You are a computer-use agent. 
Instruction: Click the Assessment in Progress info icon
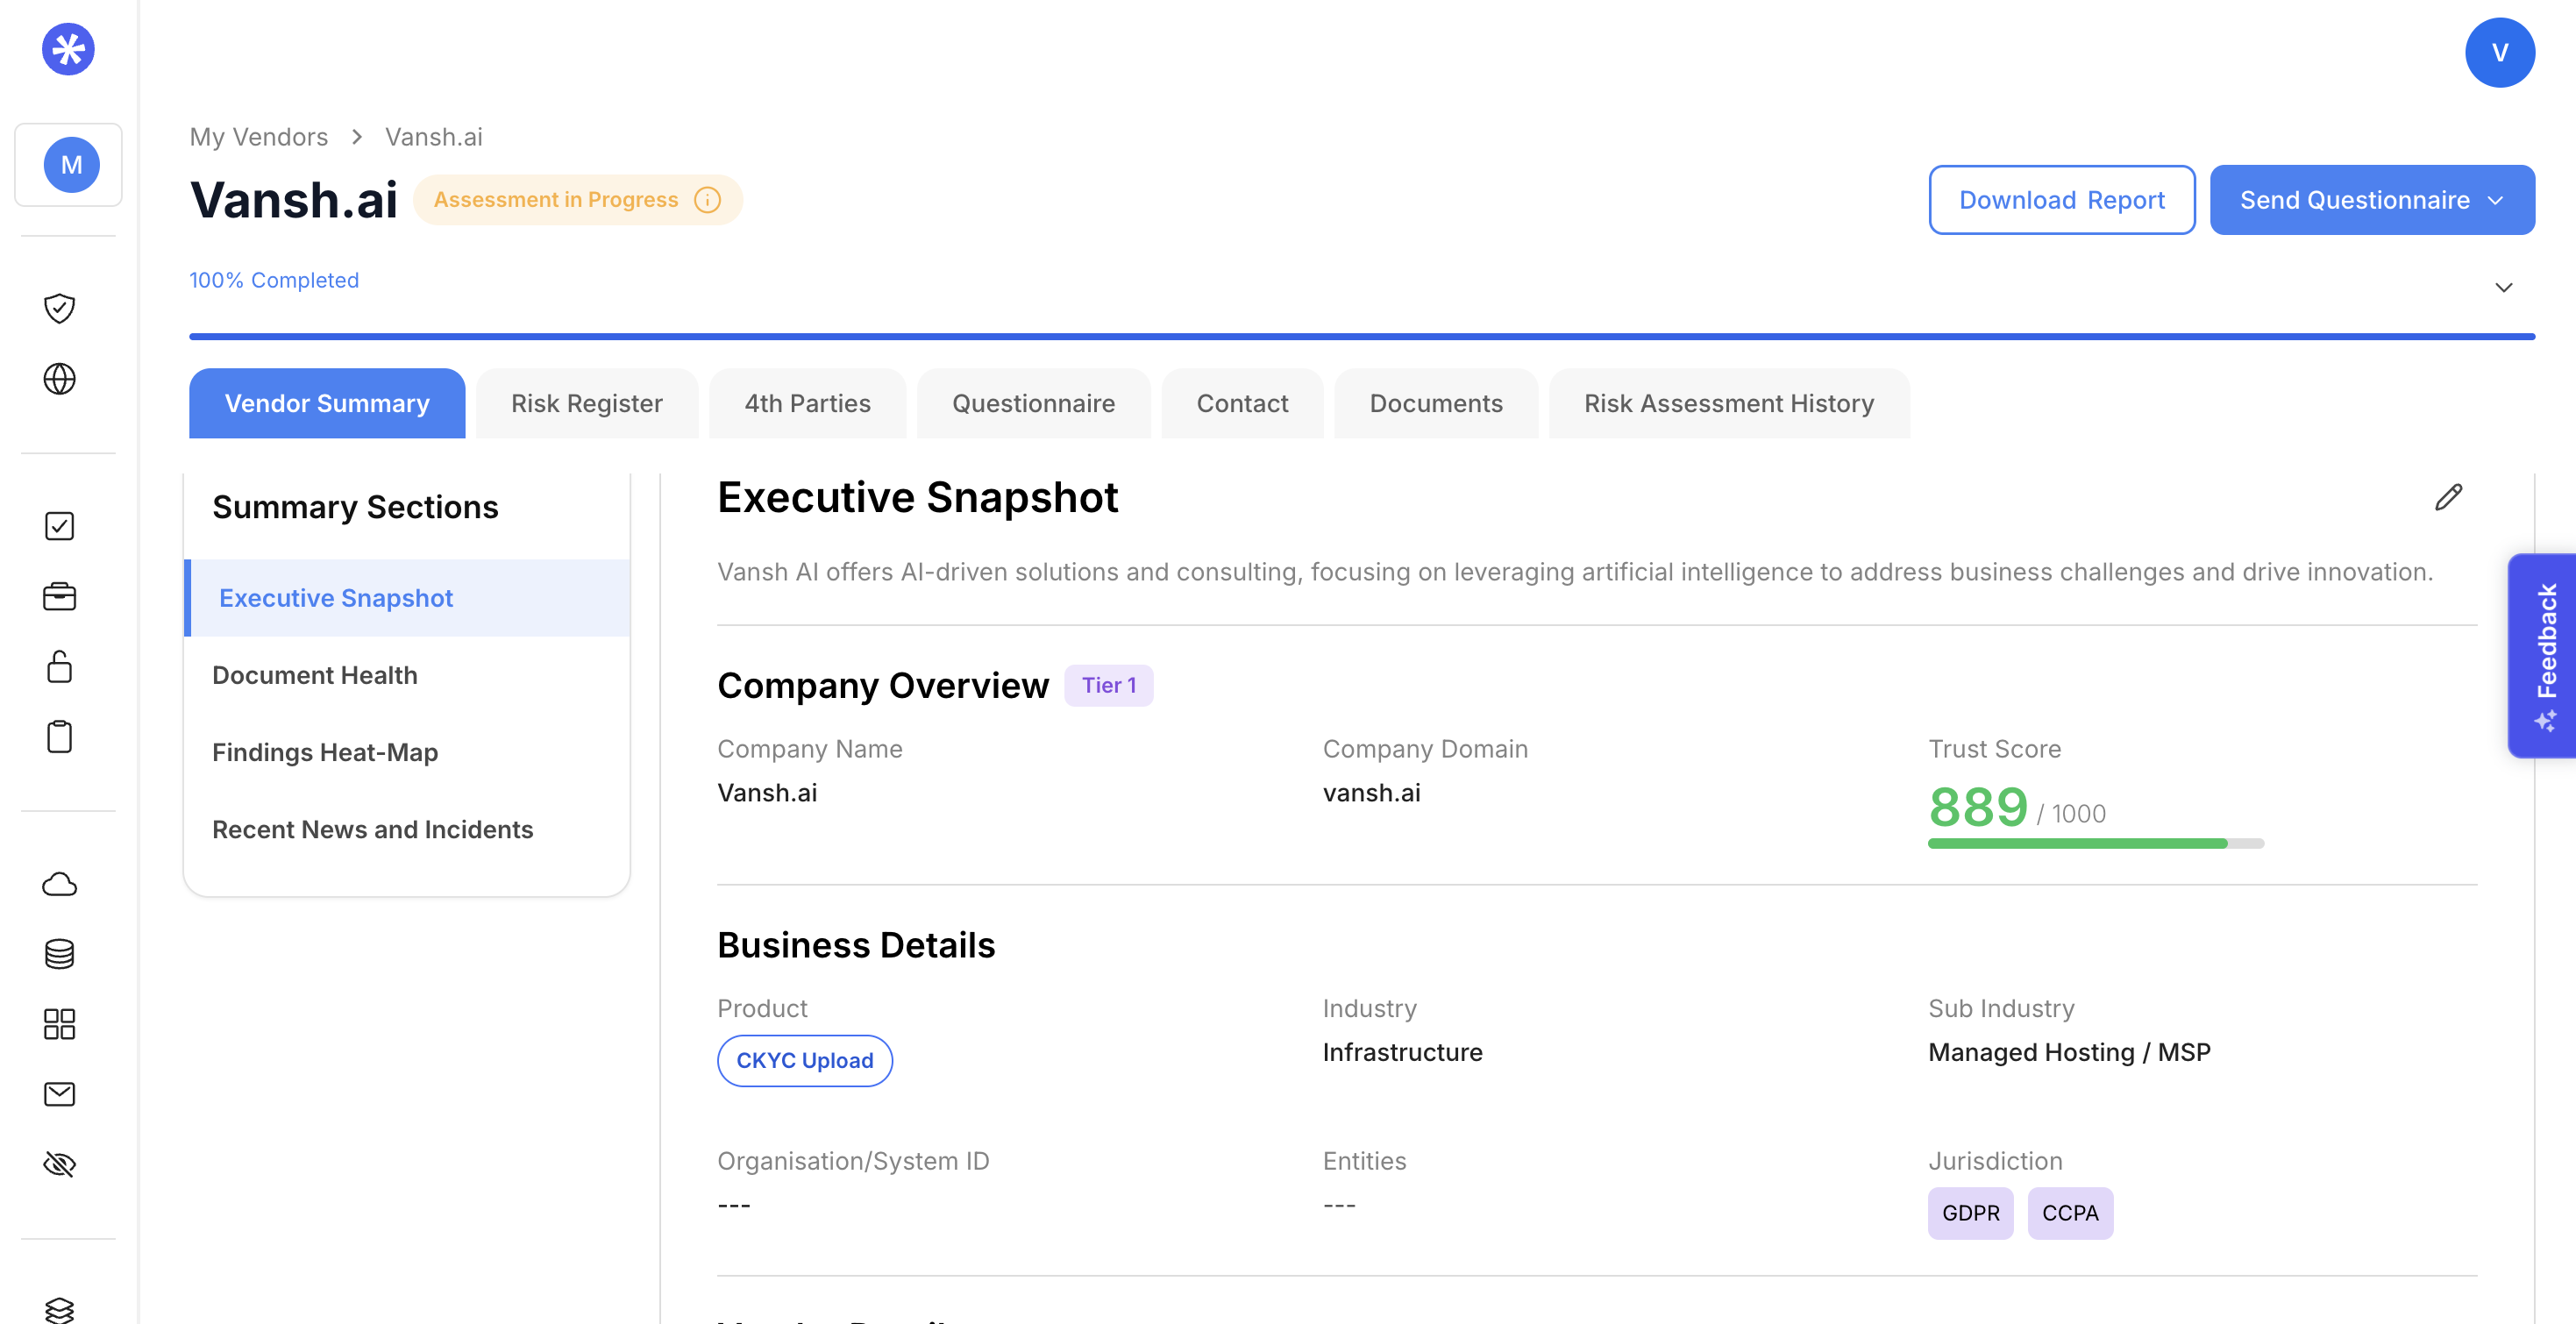[707, 200]
